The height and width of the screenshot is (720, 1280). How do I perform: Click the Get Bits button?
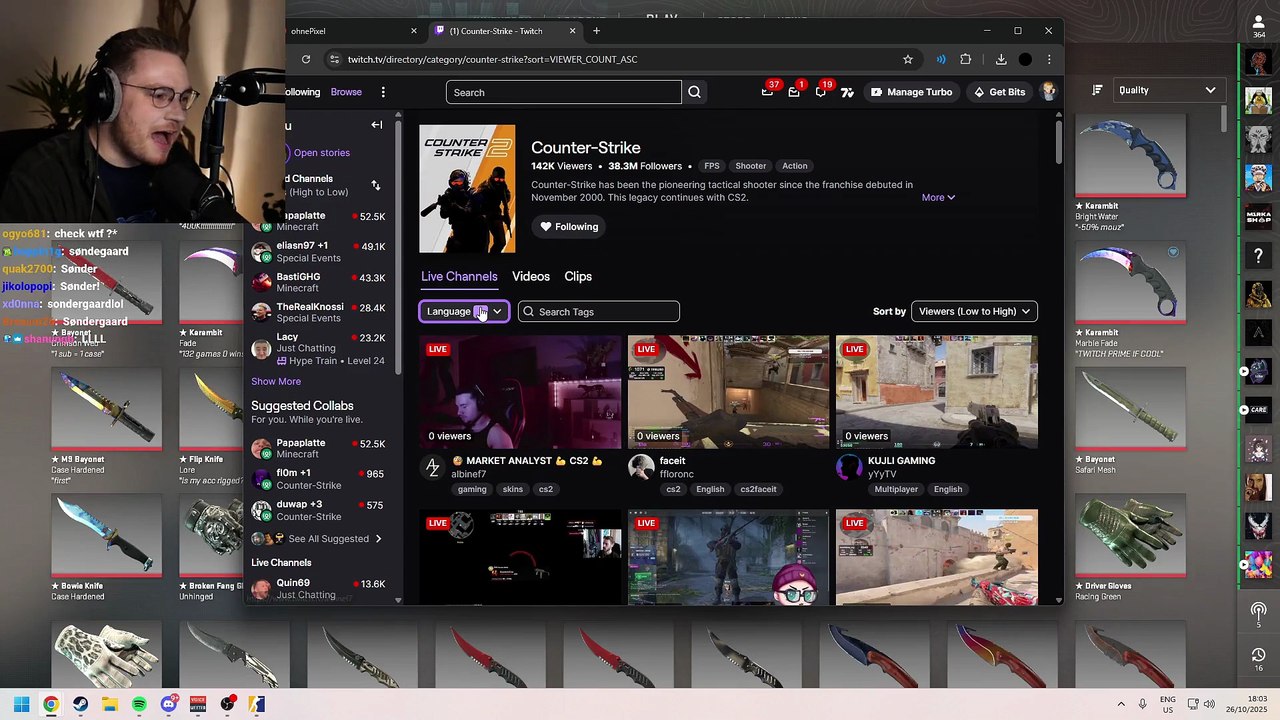coord(999,92)
